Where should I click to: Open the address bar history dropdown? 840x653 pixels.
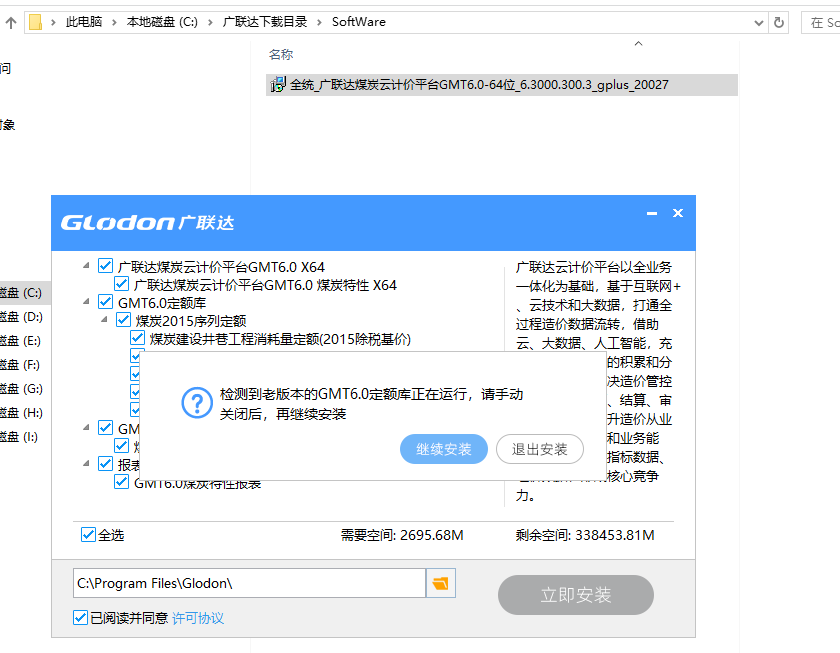pyautogui.click(x=759, y=22)
